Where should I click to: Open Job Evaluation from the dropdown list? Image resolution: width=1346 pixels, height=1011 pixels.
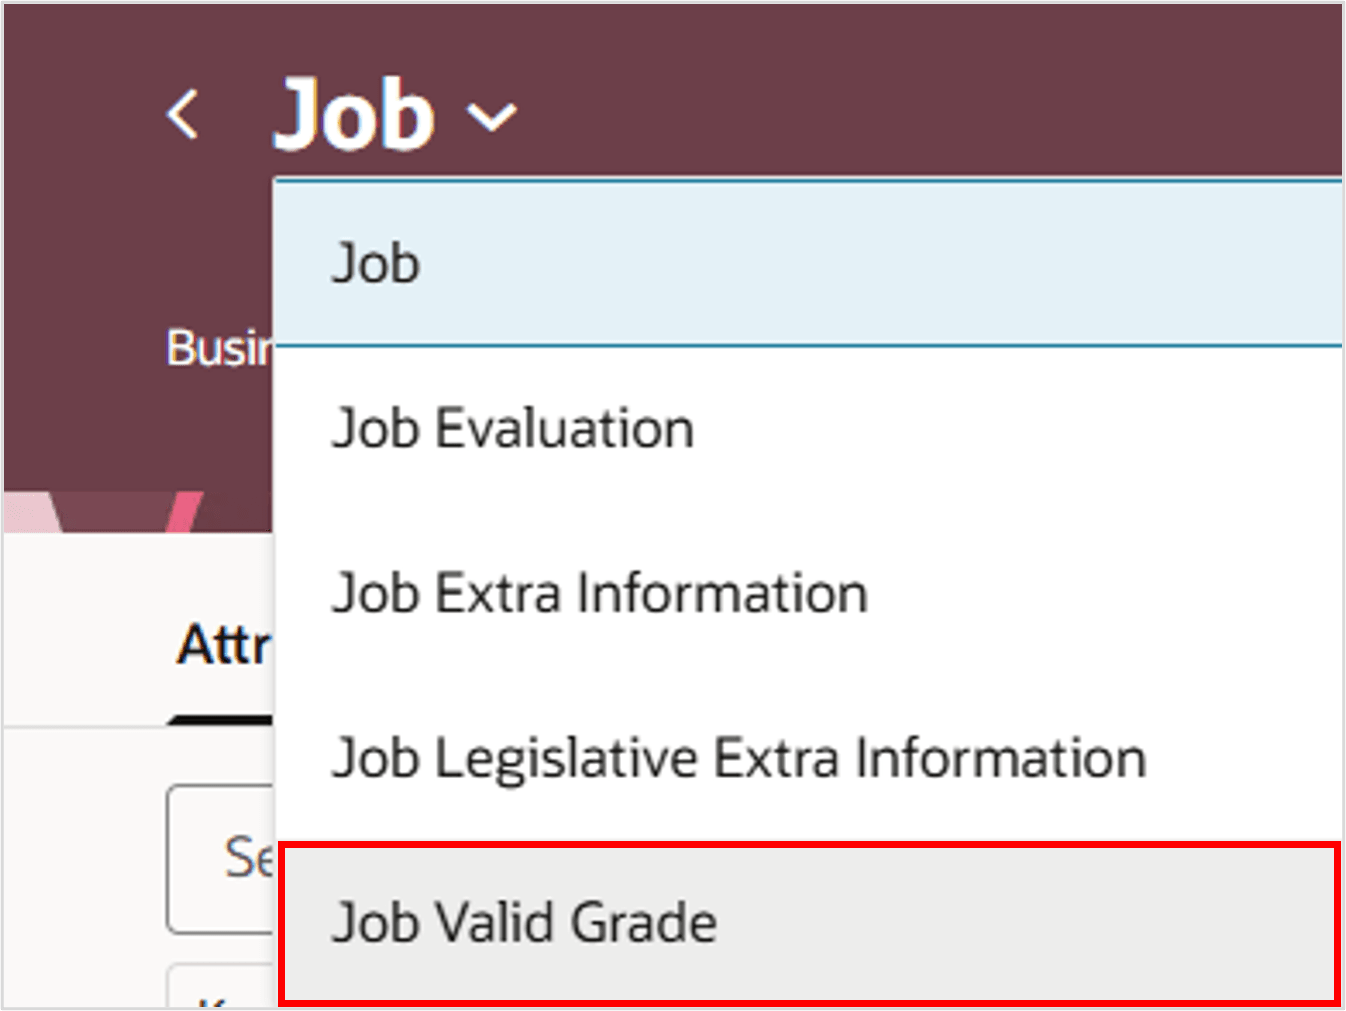(512, 428)
